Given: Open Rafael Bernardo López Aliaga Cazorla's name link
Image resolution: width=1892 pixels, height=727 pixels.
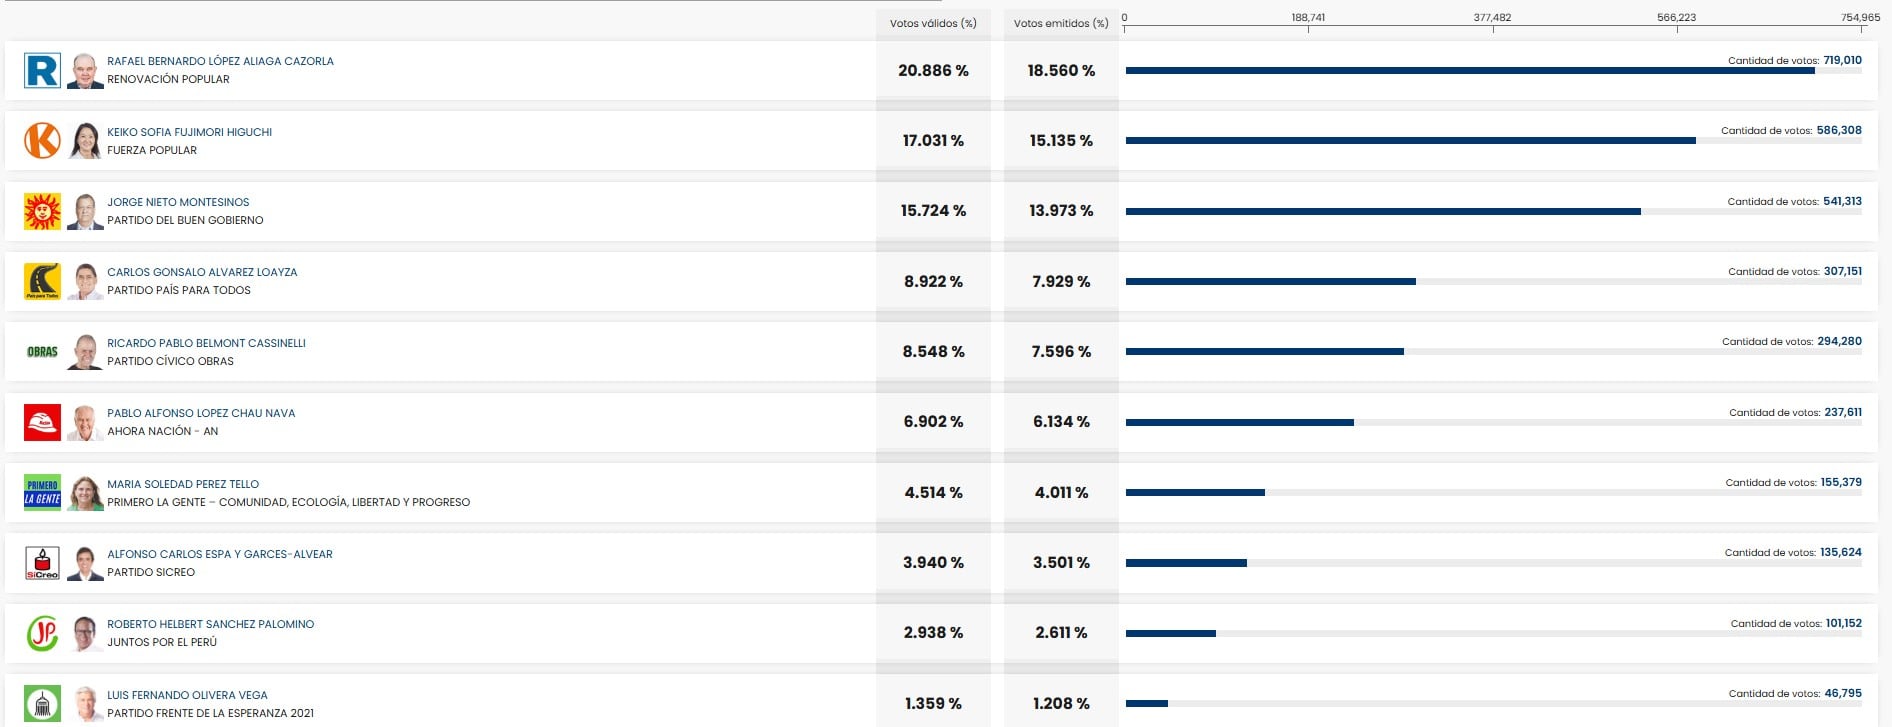Looking at the screenshot, I should pos(220,61).
